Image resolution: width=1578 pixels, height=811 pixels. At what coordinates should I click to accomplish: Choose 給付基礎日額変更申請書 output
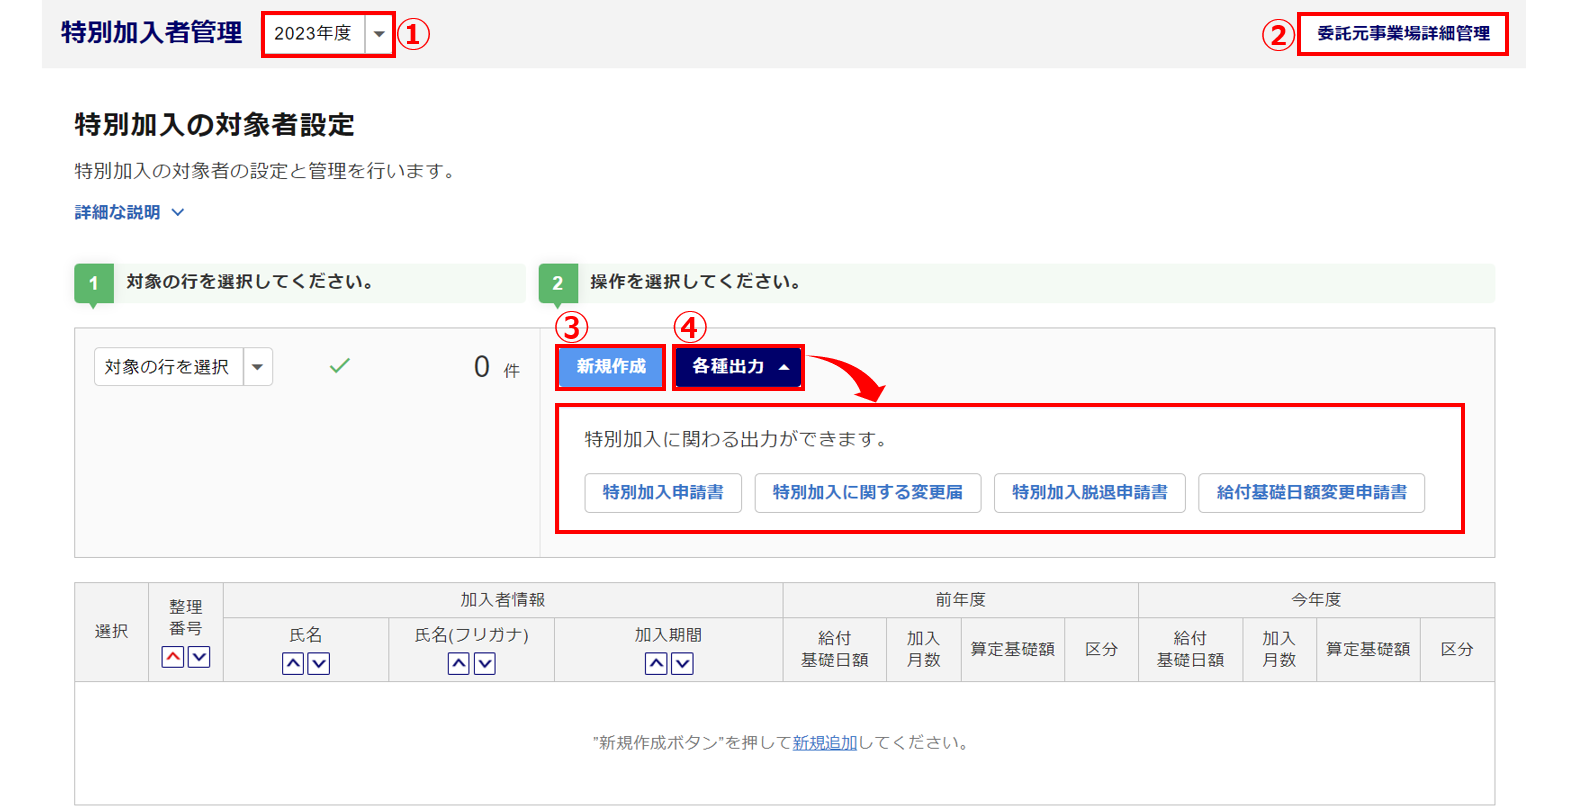pyautogui.click(x=1311, y=493)
